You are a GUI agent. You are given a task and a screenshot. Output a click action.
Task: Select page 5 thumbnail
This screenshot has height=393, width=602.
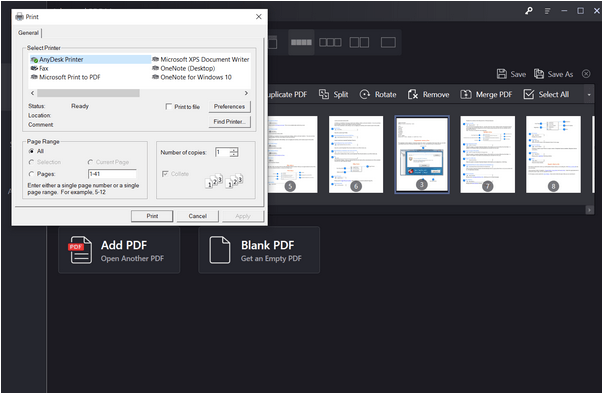(x=293, y=154)
